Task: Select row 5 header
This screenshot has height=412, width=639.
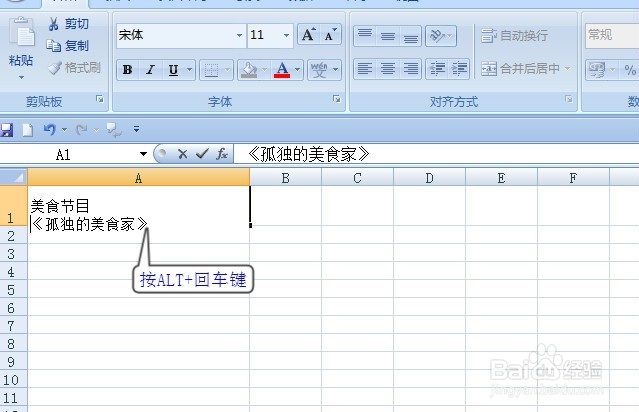Action: point(13,289)
